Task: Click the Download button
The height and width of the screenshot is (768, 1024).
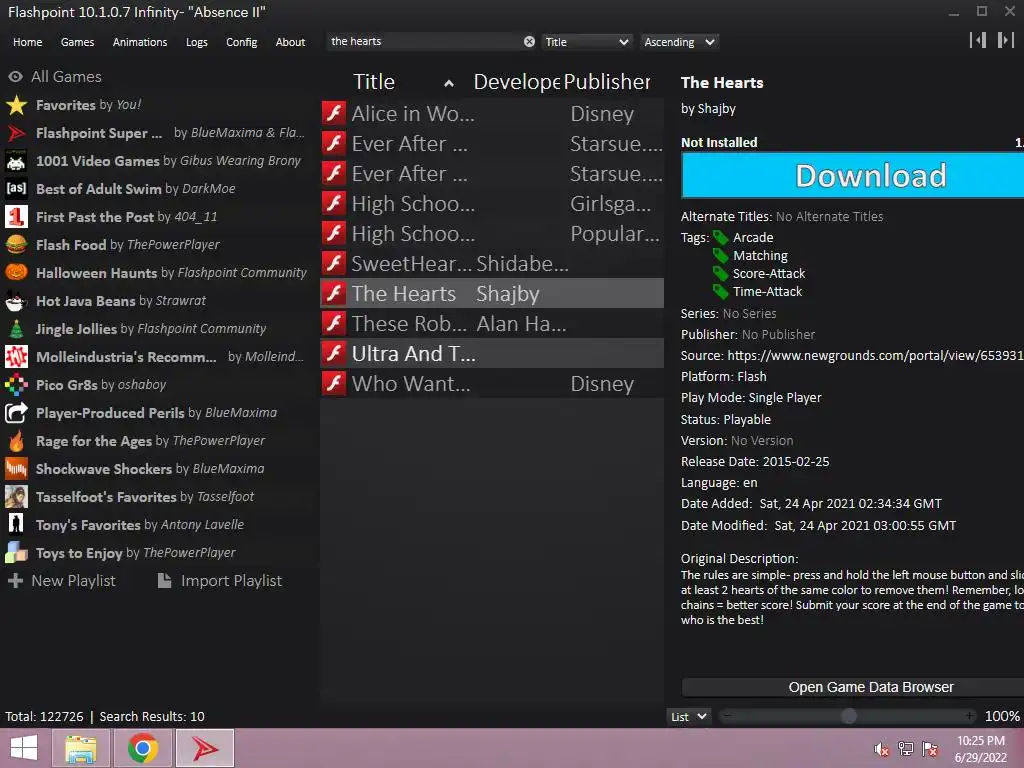Action: [852, 176]
